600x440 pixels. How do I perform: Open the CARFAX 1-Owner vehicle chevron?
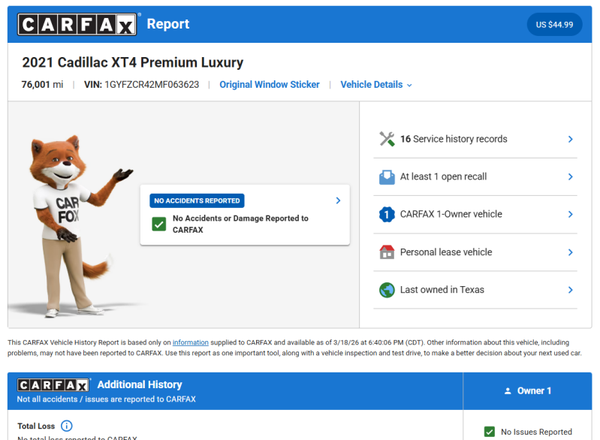pyautogui.click(x=570, y=214)
